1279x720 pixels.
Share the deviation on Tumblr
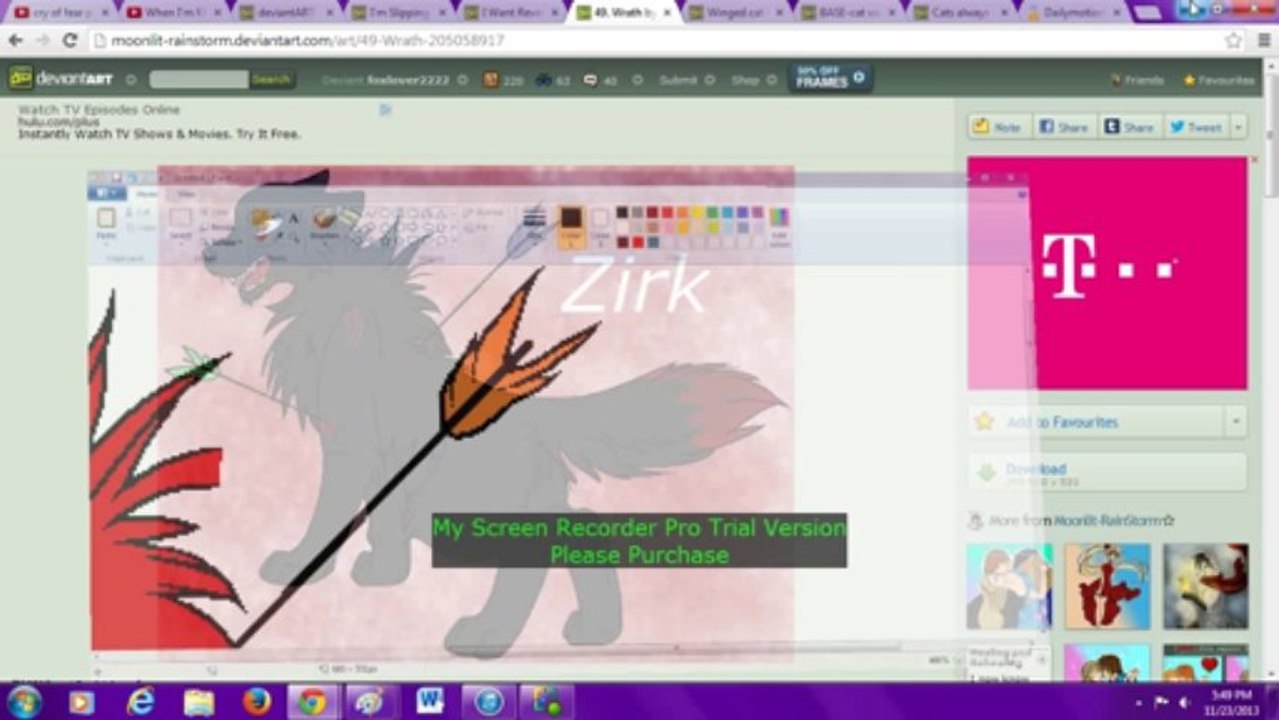(x=1128, y=127)
